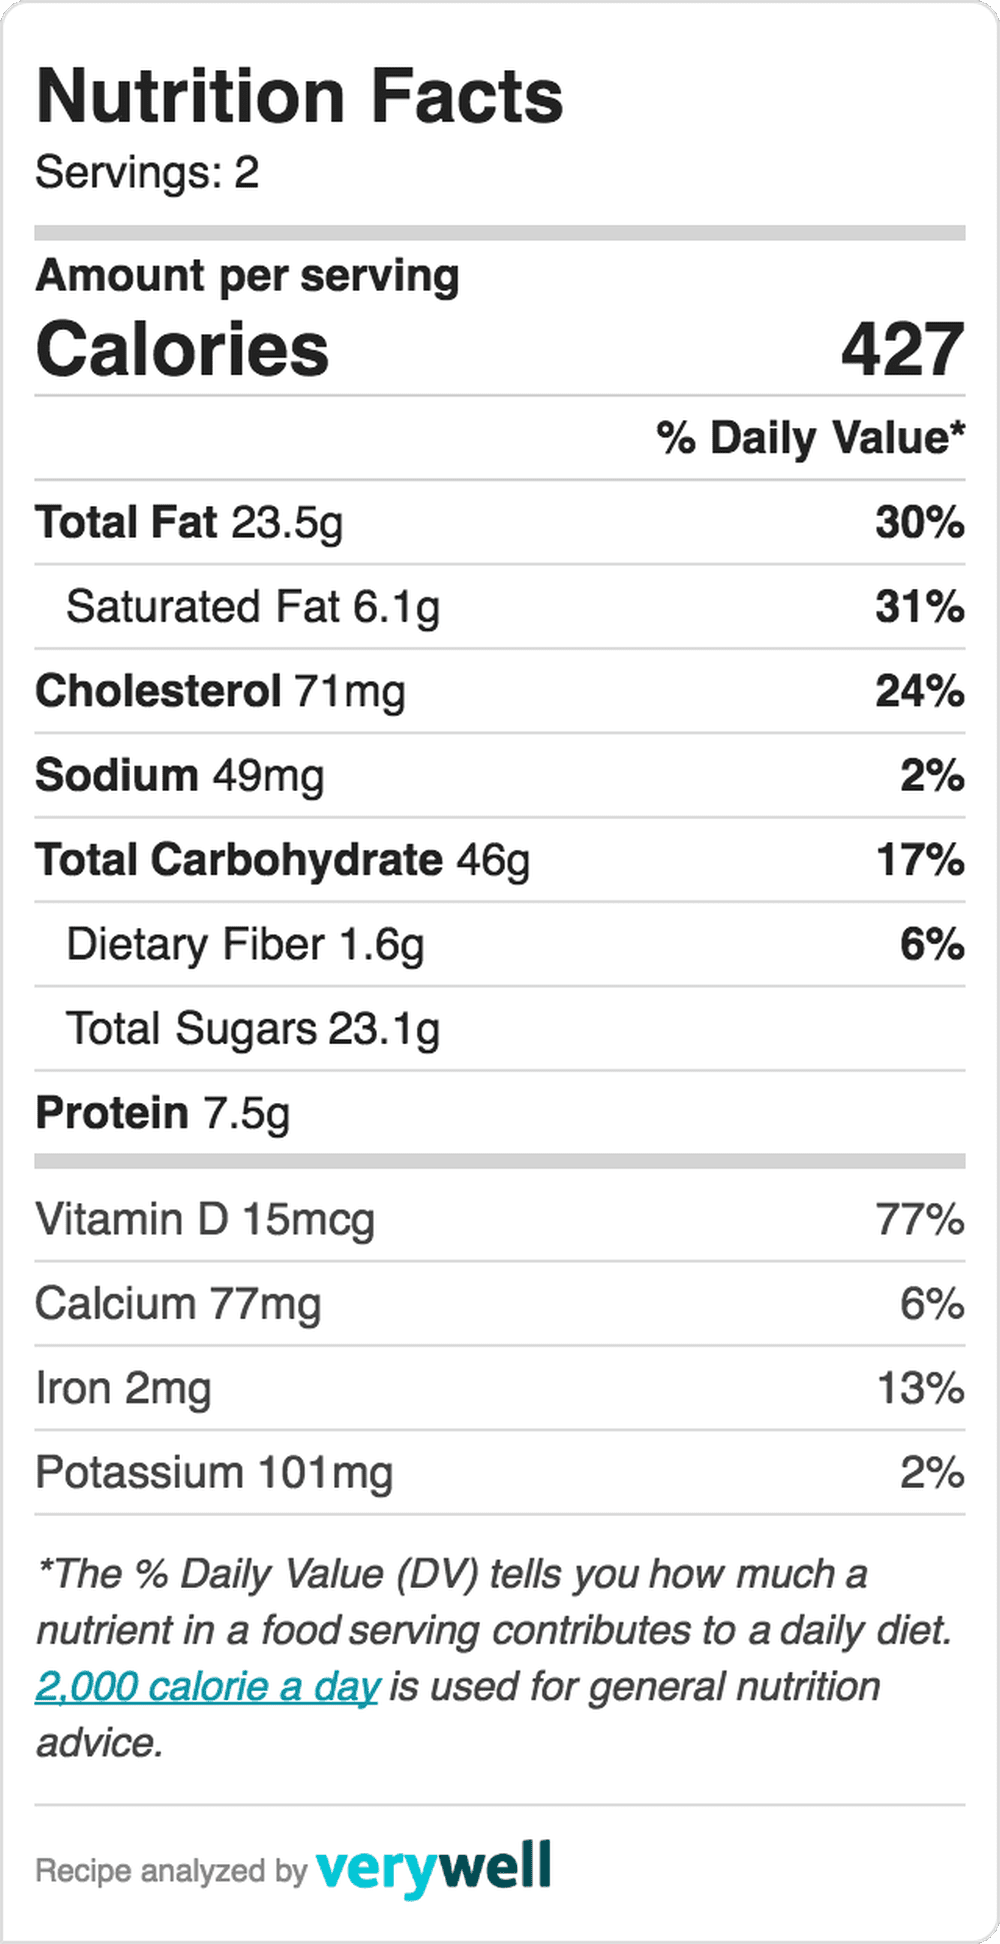The height and width of the screenshot is (1944, 1000).
Task: Click the verywell logo
Action: (433, 1868)
